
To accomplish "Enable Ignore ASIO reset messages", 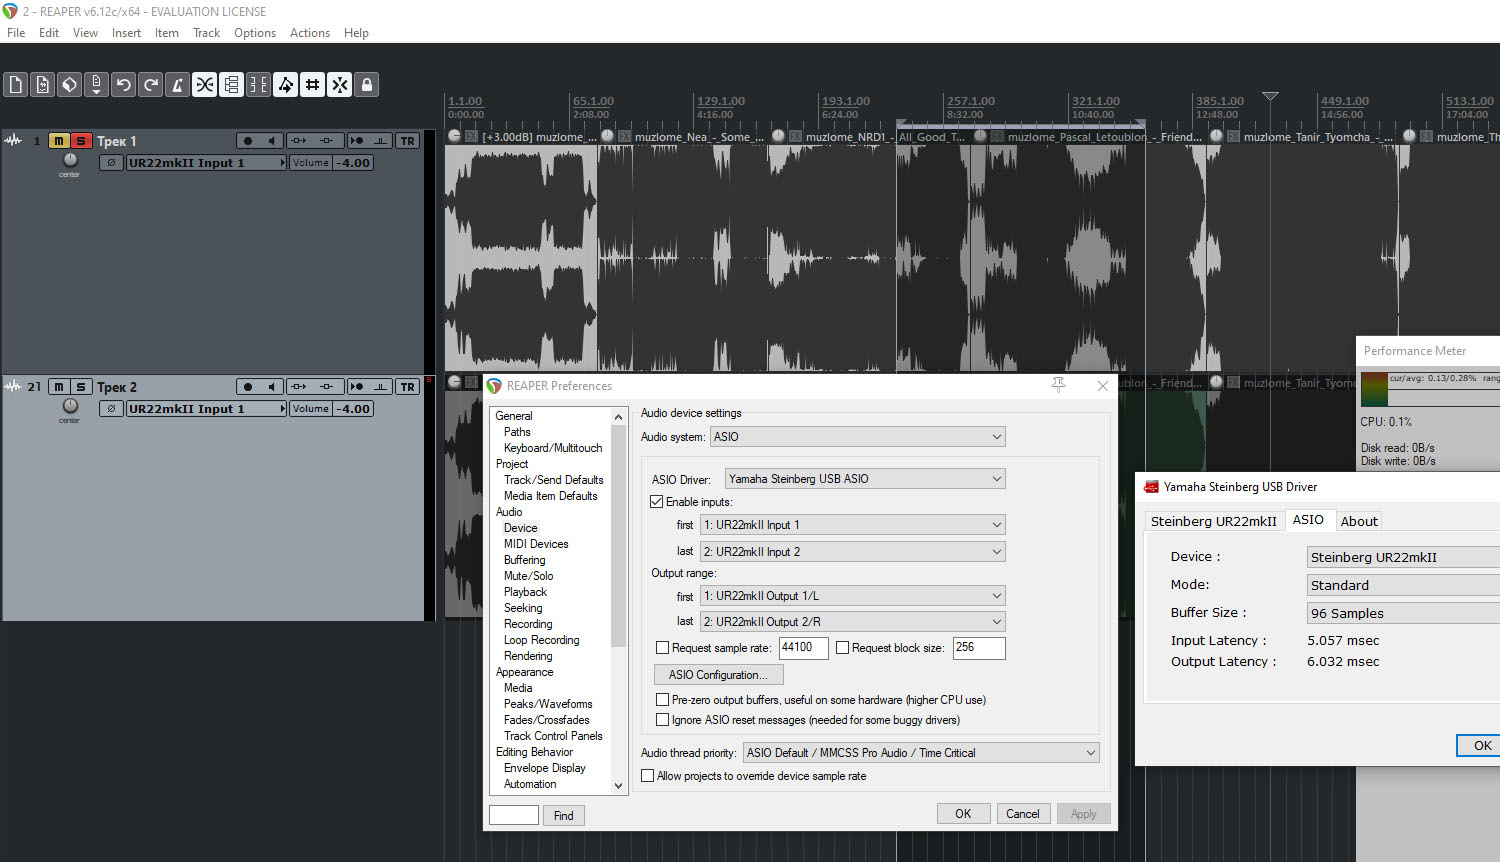I will click(662, 720).
